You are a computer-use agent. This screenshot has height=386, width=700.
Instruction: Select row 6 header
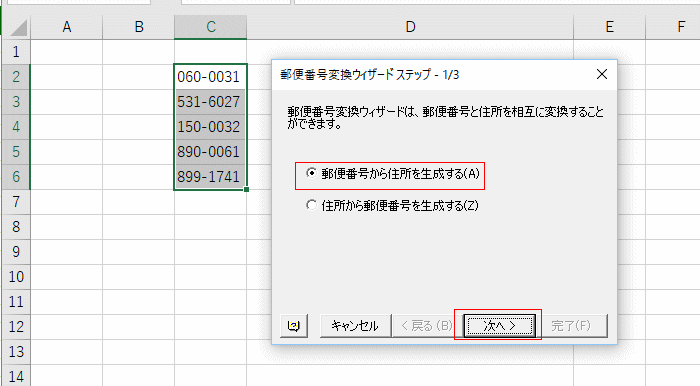pos(16,177)
